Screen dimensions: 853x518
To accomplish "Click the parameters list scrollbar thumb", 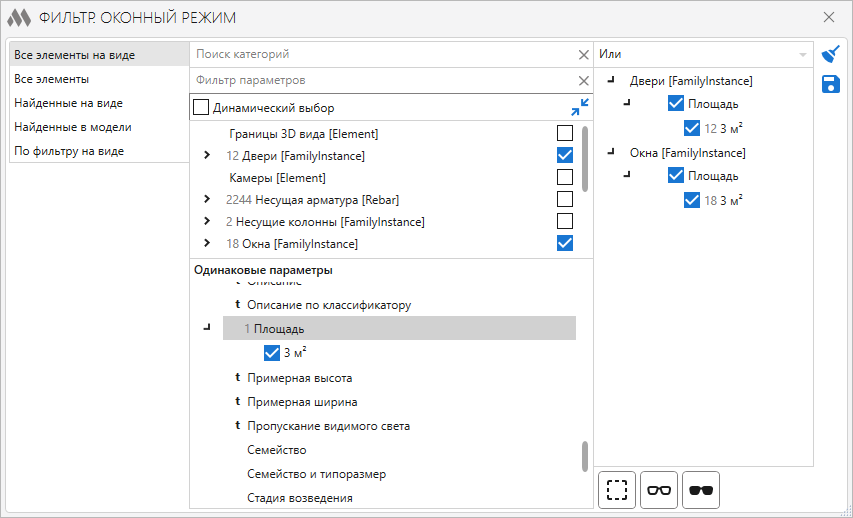I will pyautogui.click(x=585, y=456).
